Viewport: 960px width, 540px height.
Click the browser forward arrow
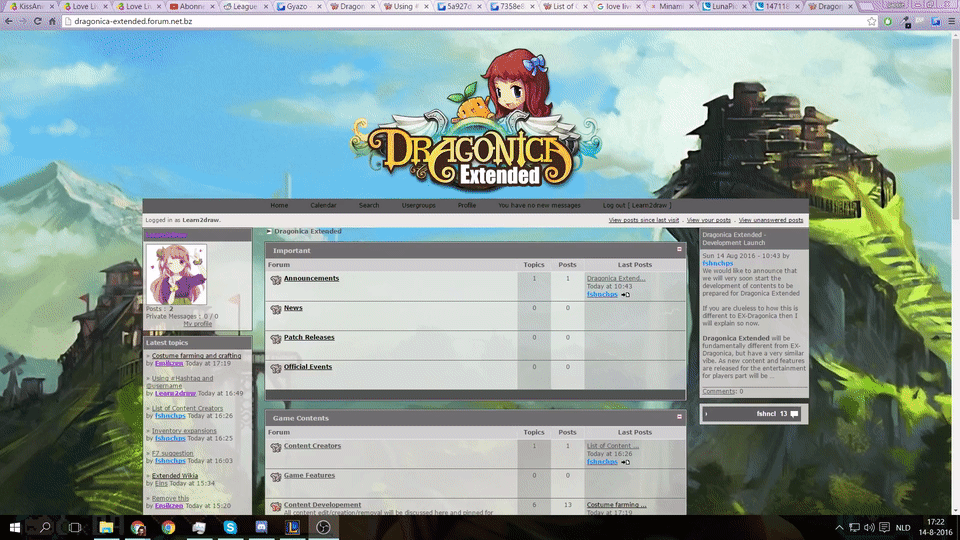(23, 21)
